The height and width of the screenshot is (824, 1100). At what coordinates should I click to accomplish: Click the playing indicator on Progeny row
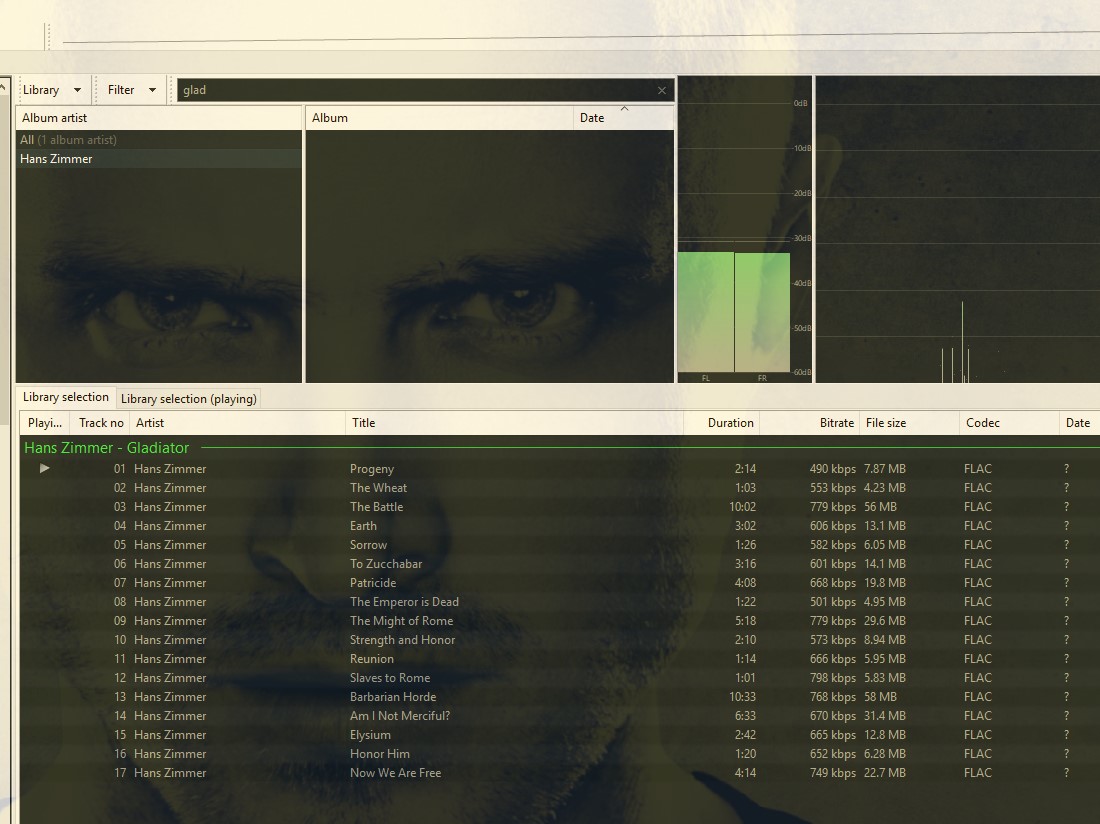point(44,468)
